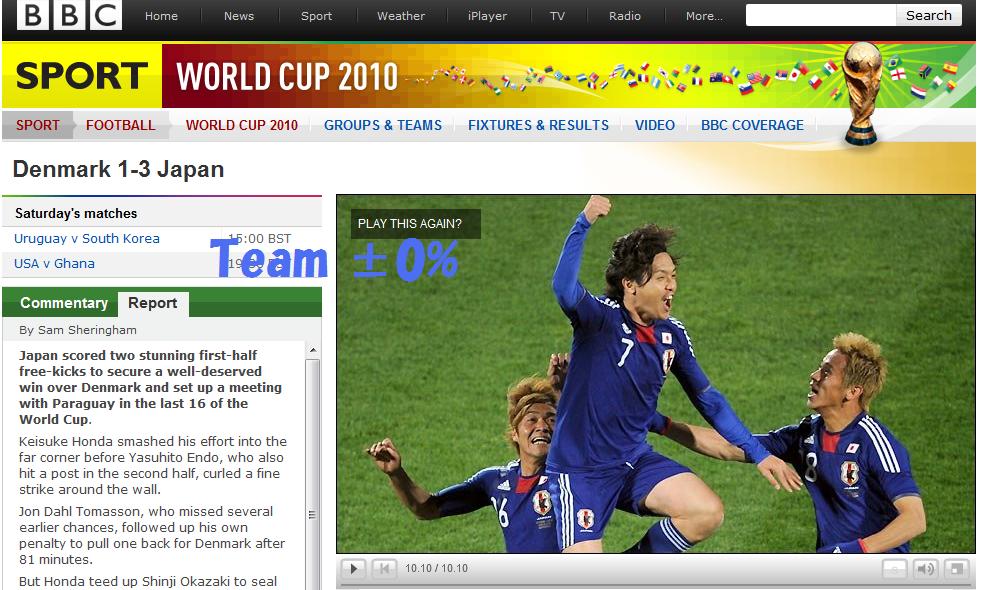Go to Sport in BBC top bar

pos(316,16)
